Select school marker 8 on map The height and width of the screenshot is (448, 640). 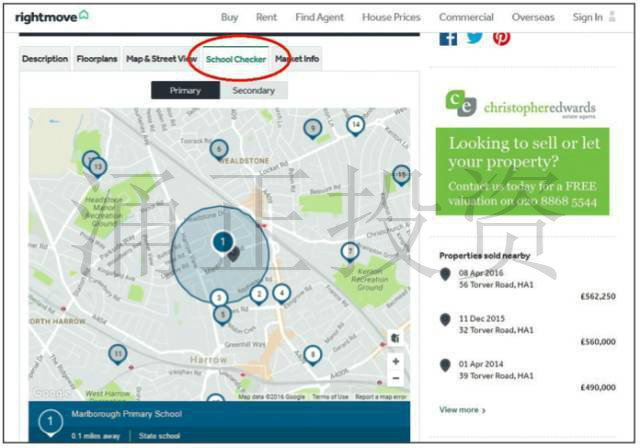[313, 355]
